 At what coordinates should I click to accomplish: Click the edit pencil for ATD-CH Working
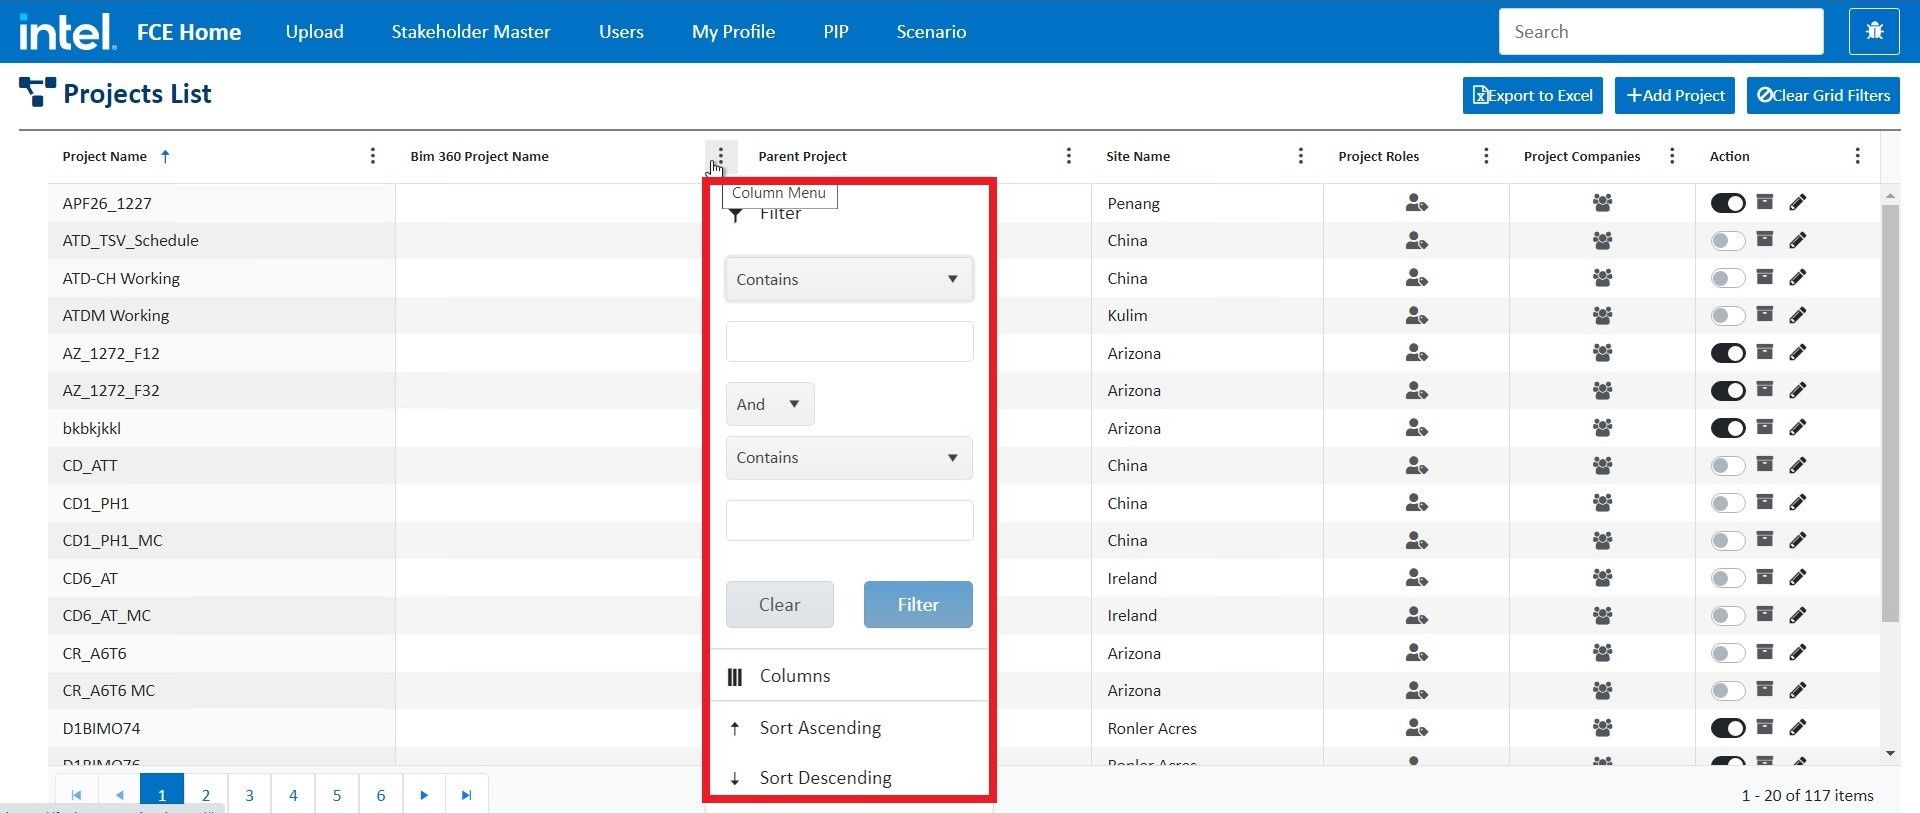1797,278
